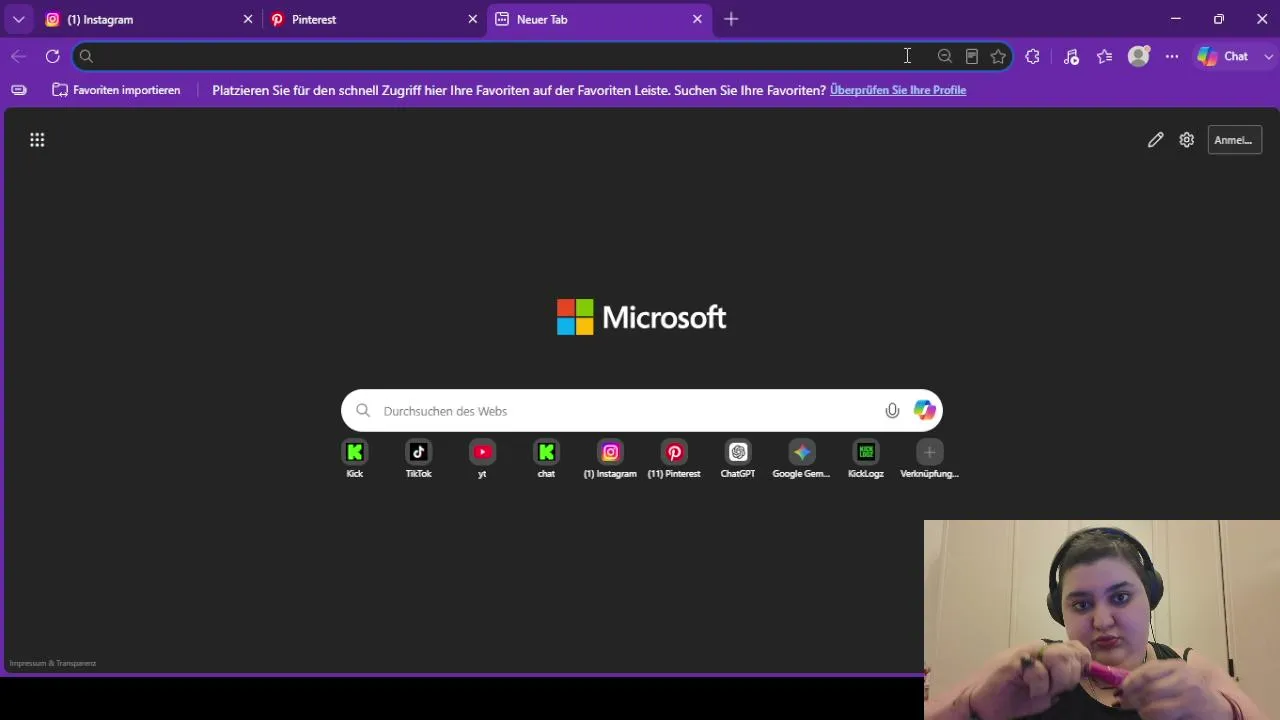Open the Überprüfen Sie Ihre Profile link
Image resolution: width=1280 pixels, height=720 pixels.
pos(898,90)
